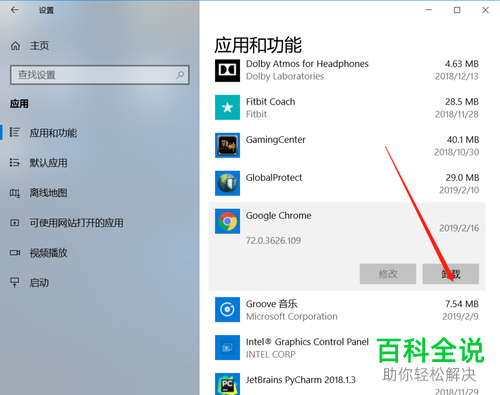500x395 pixels.
Task: Click the JetBrains PyCharm icon
Action: coord(227,384)
